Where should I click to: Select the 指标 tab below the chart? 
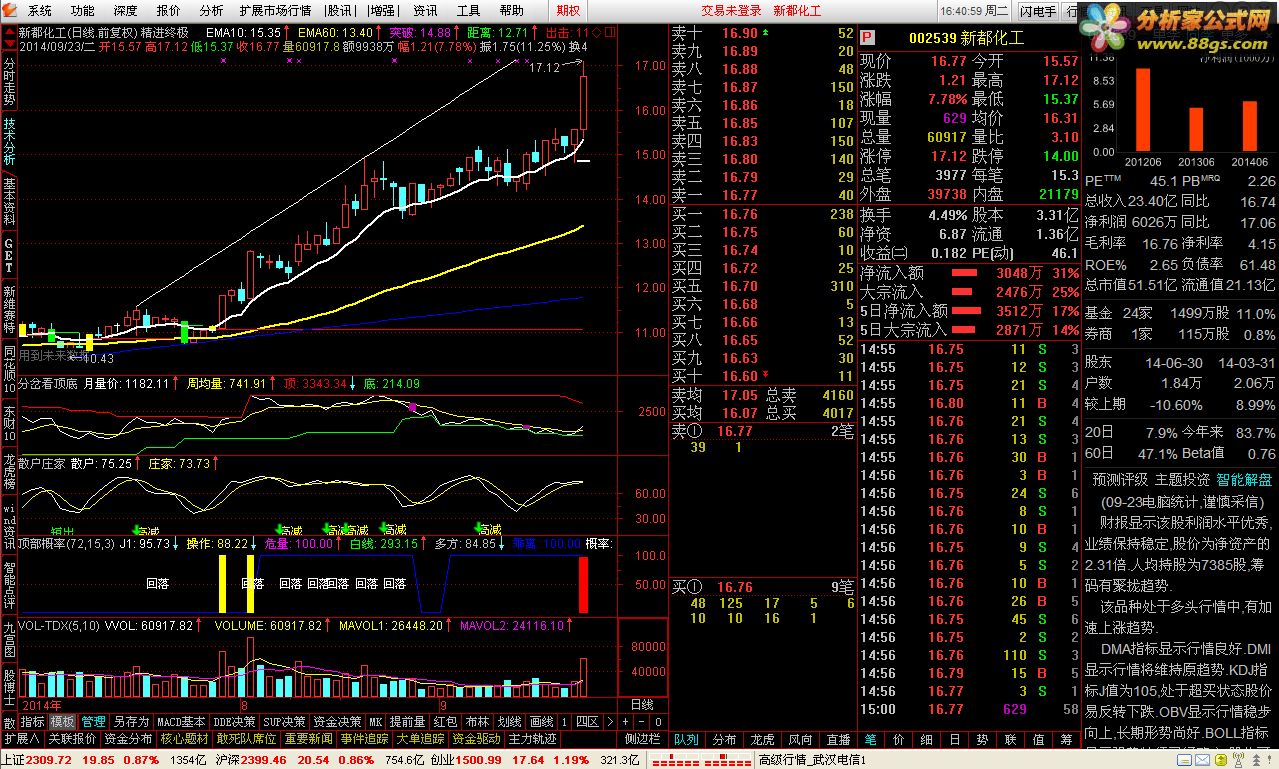click(x=33, y=721)
